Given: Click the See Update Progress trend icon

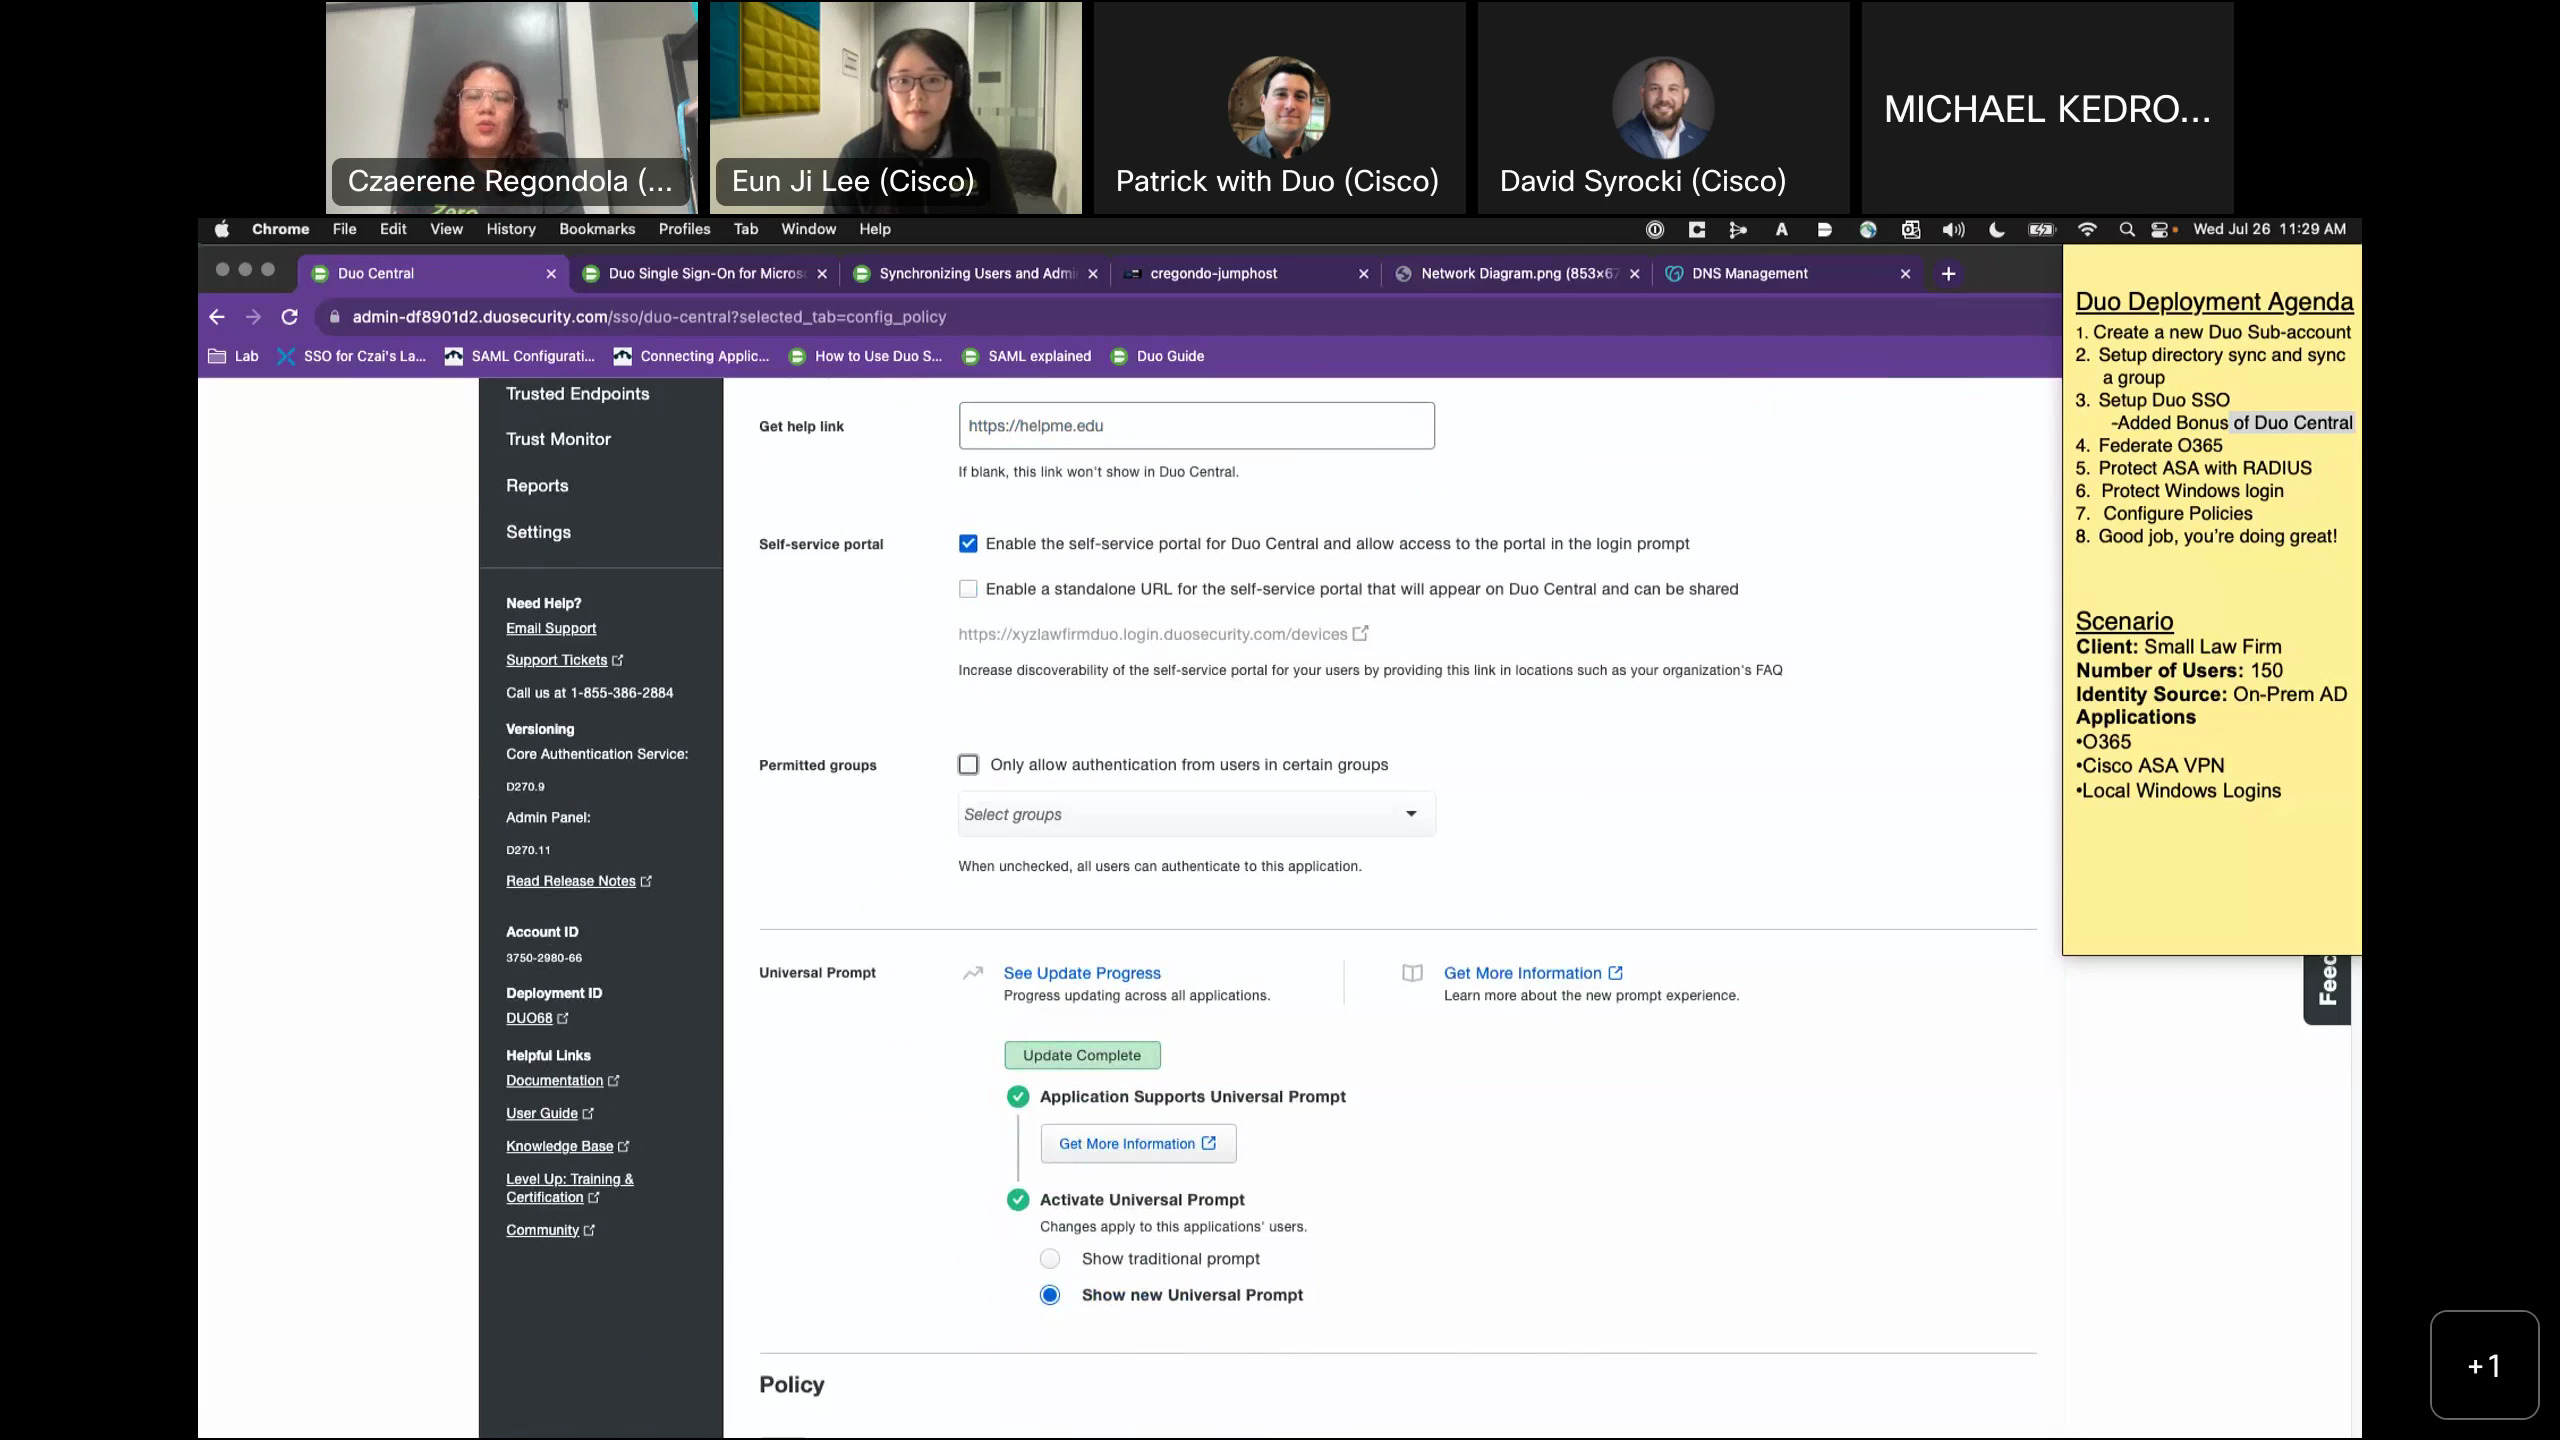Looking at the screenshot, I should pyautogui.click(x=972, y=973).
